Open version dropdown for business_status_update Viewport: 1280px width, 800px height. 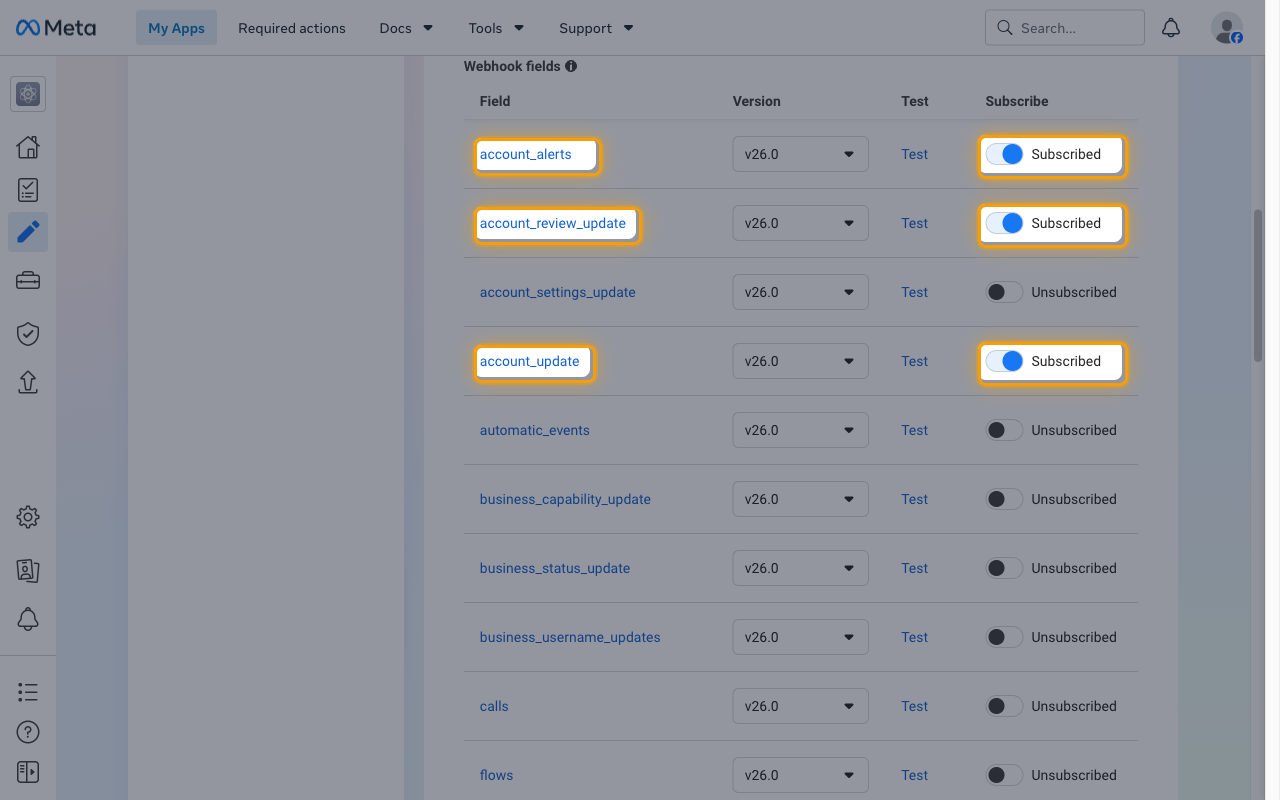point(800,568)
